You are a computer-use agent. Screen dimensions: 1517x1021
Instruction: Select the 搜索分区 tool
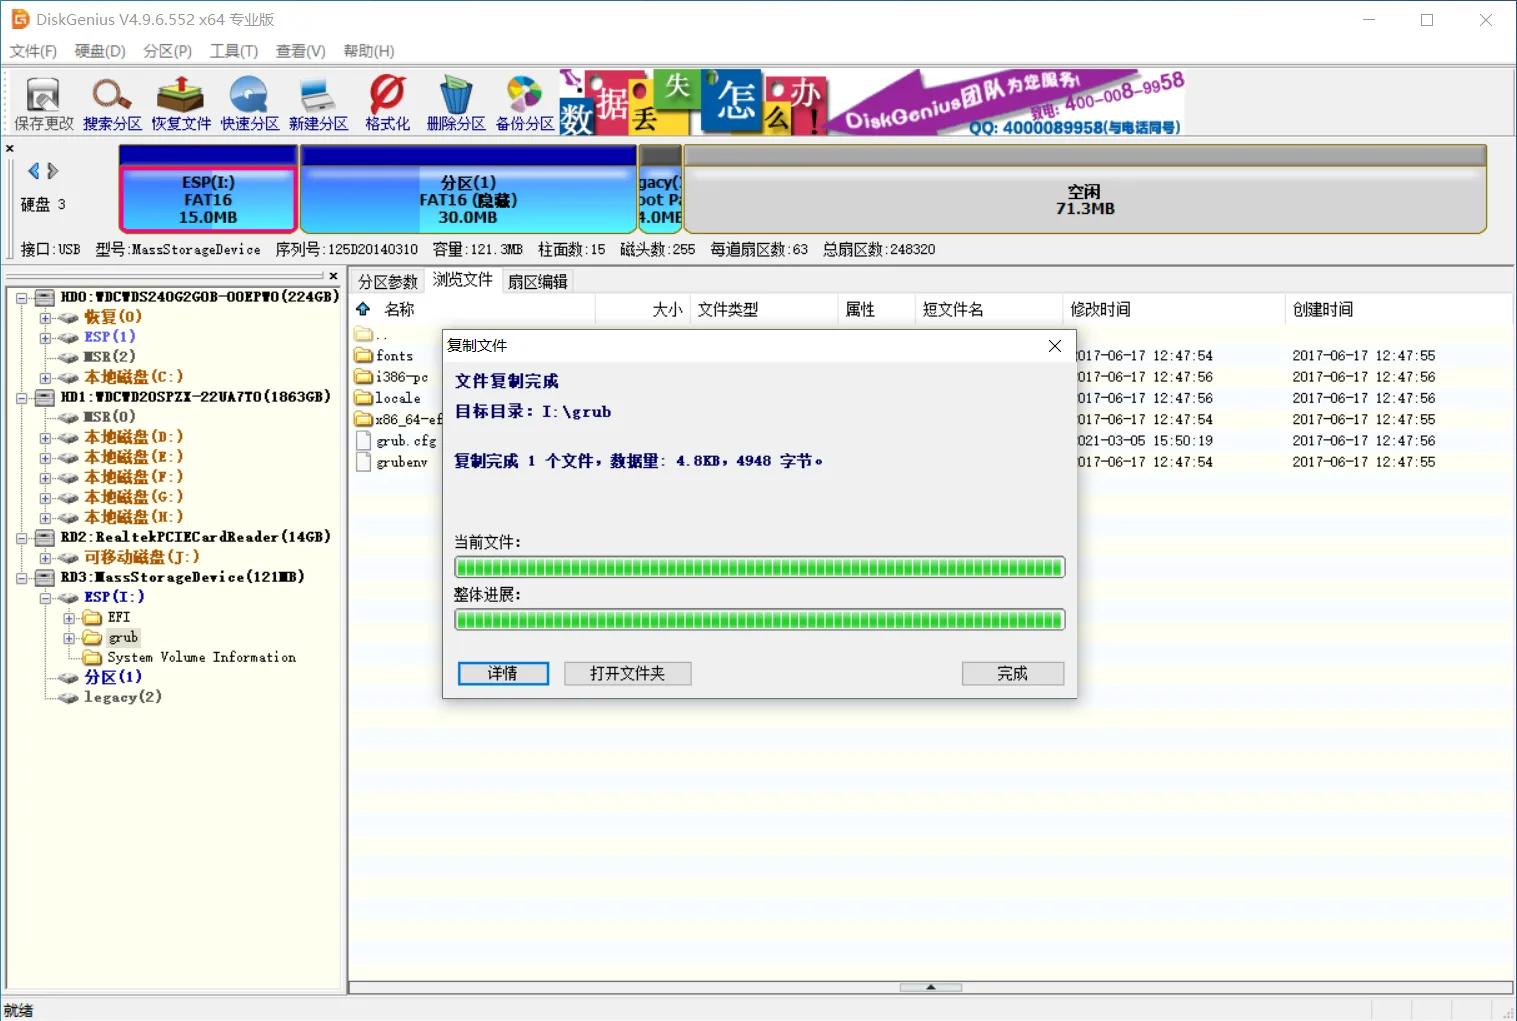click(110, 100)
